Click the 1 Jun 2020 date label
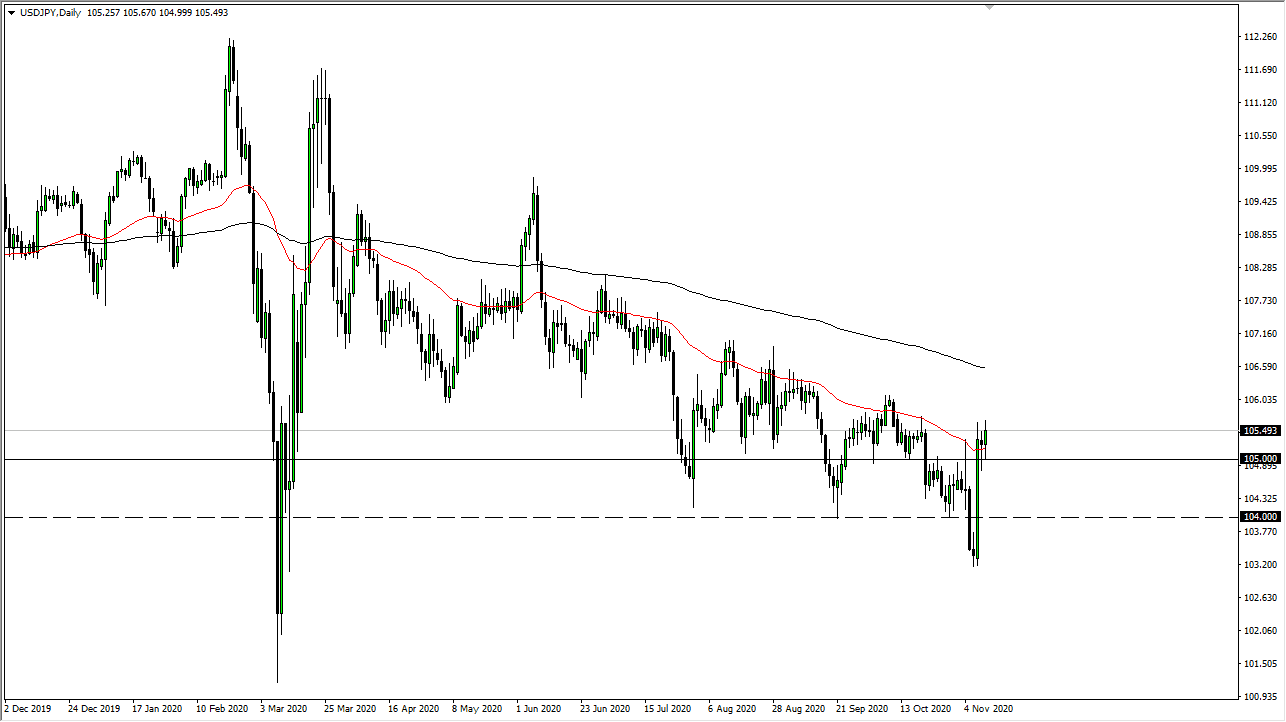This screenshot has width=1286, height=722. coord(537,708)
